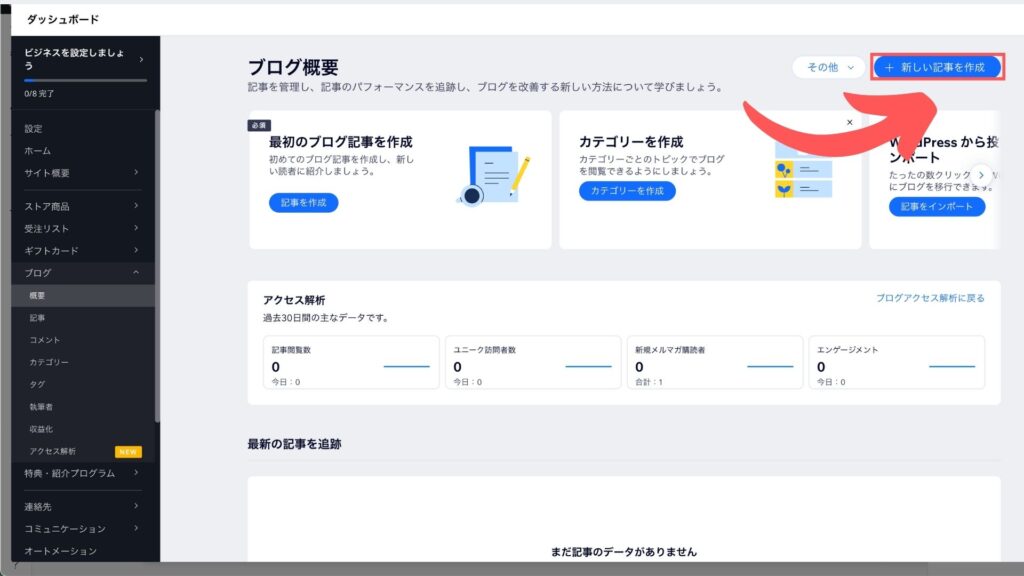Click the 最初のブログ記事を作成 card title

341,142
